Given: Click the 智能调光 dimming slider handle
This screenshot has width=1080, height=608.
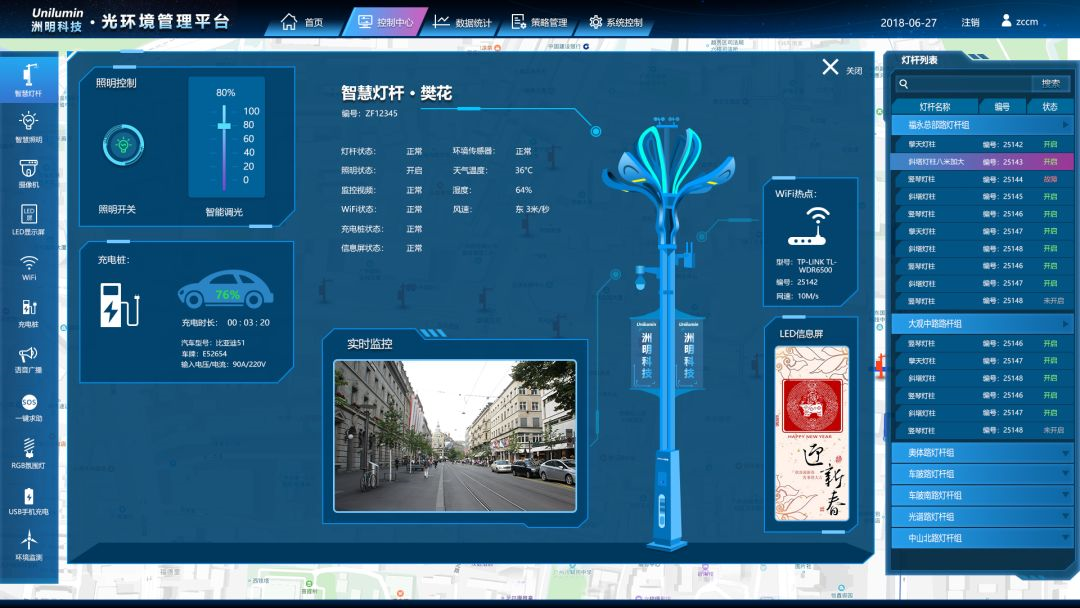Looking at the screenshot, I should click(x=226, y=125).
